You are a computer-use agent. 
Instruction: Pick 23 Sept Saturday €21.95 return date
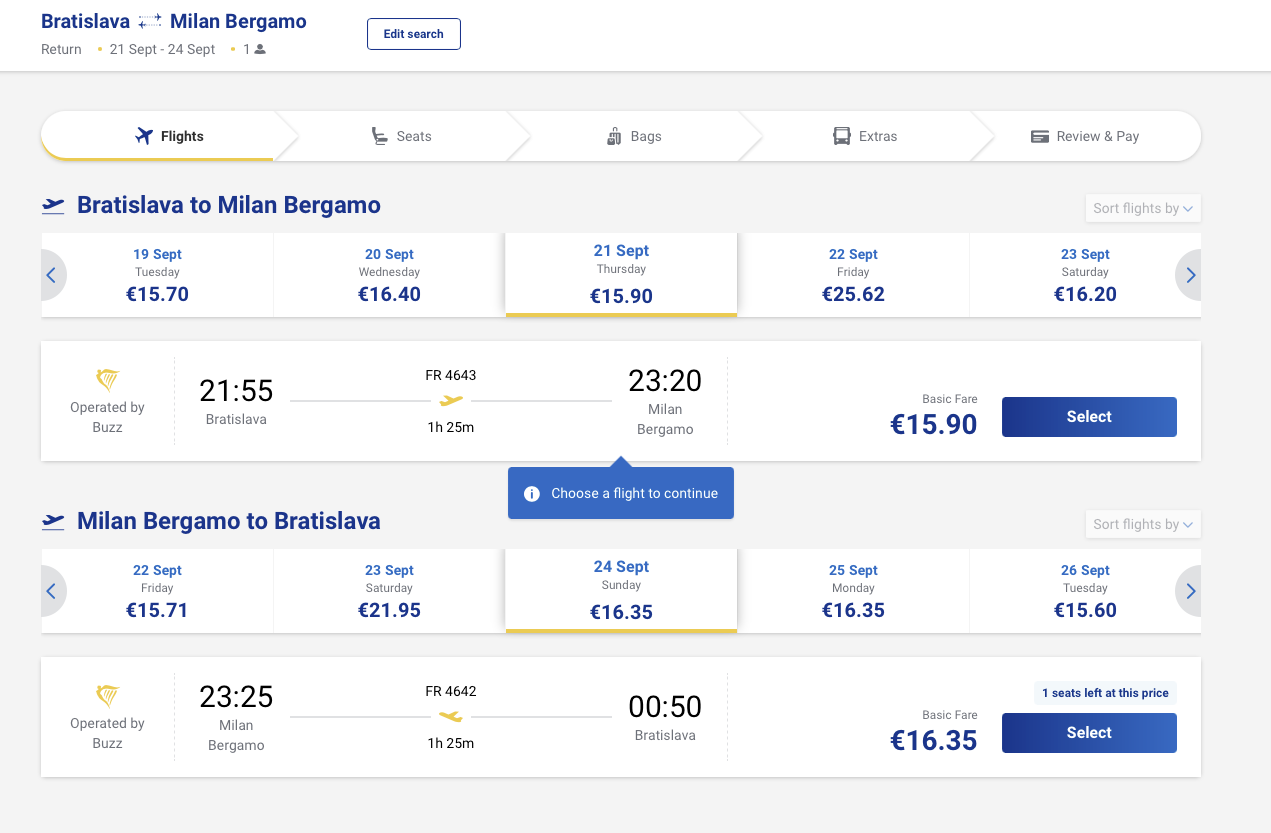click(x=389, y=591)
